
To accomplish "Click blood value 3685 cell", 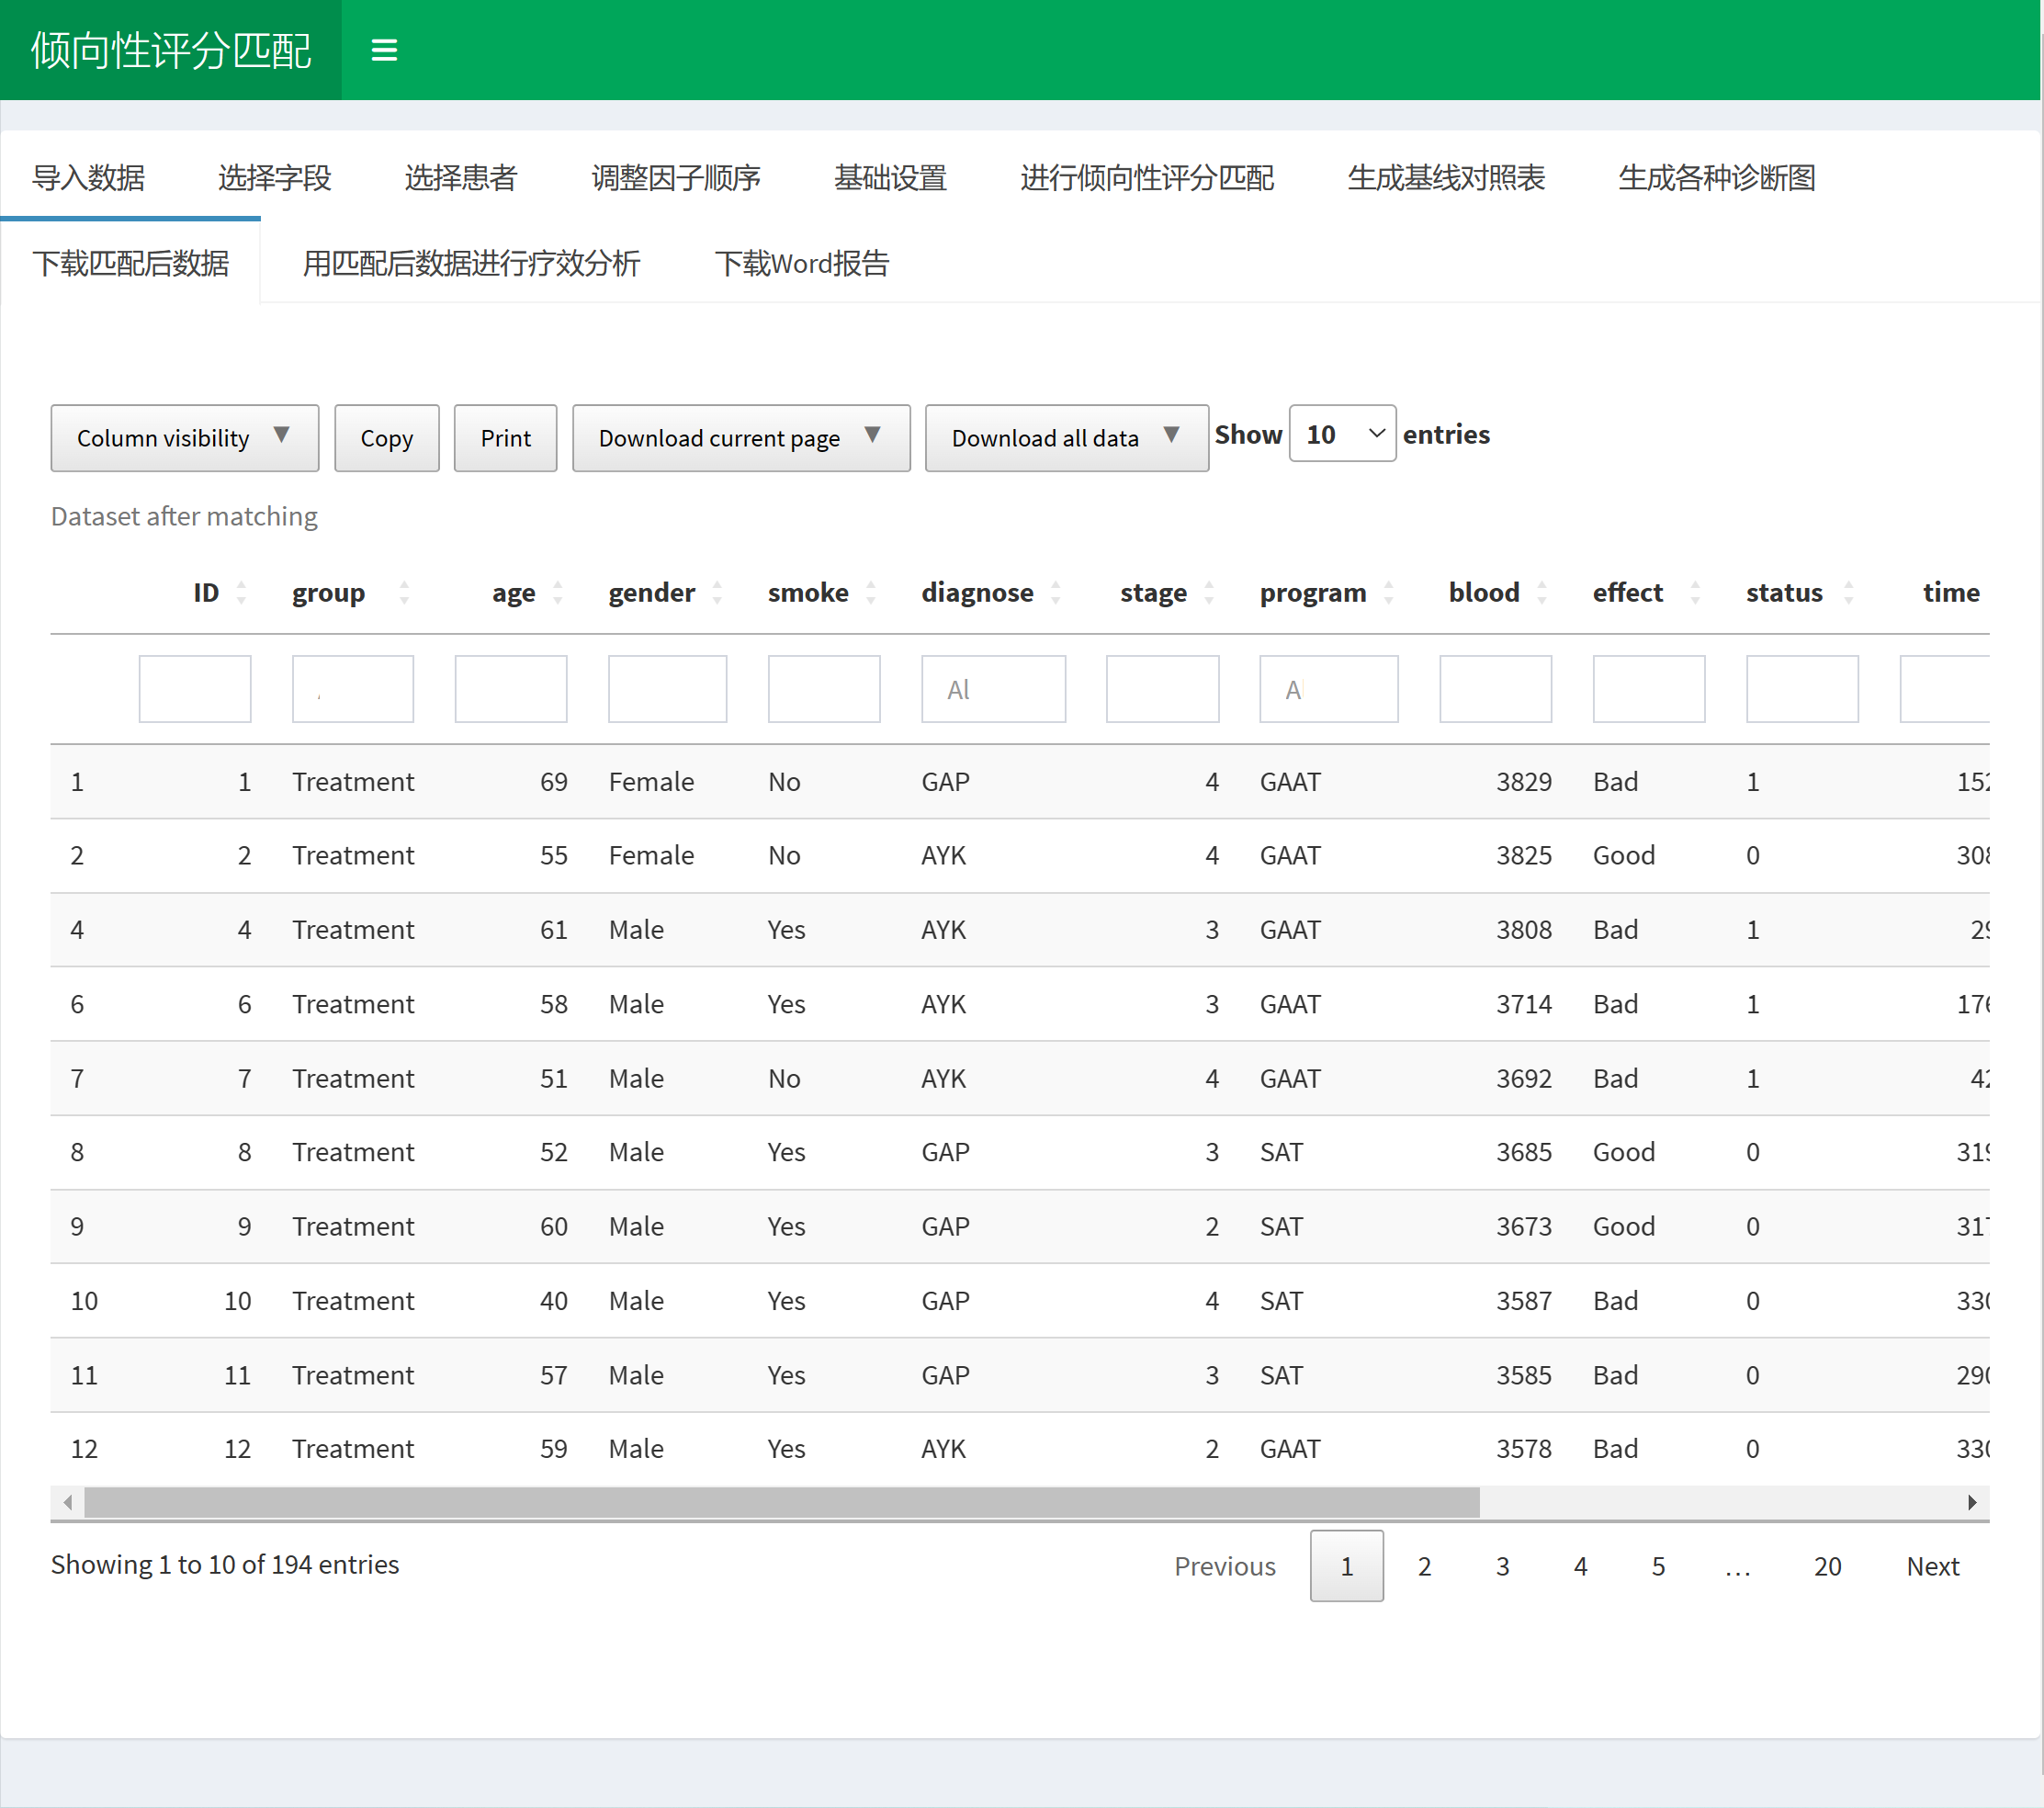I will point(1524,1152).
